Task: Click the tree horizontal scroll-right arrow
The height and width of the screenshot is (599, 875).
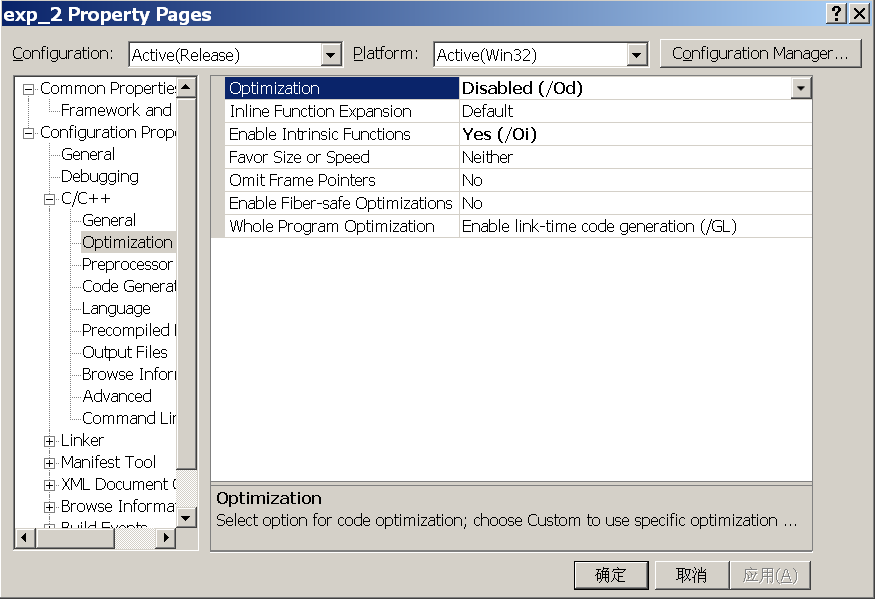Action: click(165, 538)
